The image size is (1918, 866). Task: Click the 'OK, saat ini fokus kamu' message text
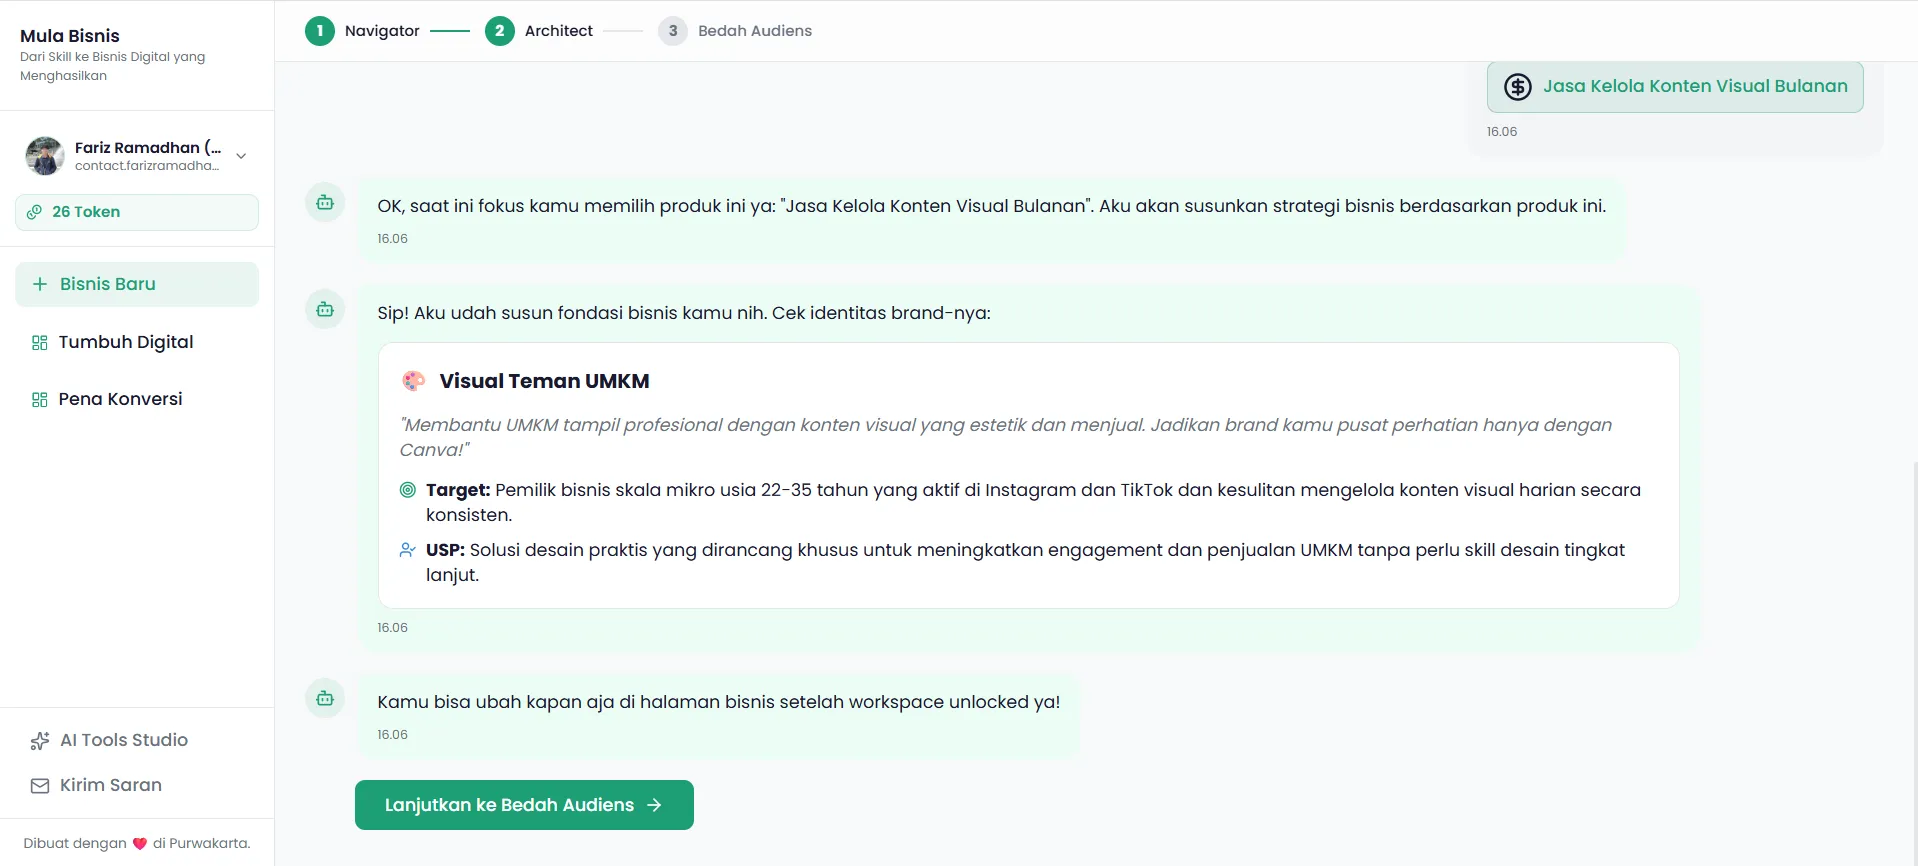[x=991, y=206]
